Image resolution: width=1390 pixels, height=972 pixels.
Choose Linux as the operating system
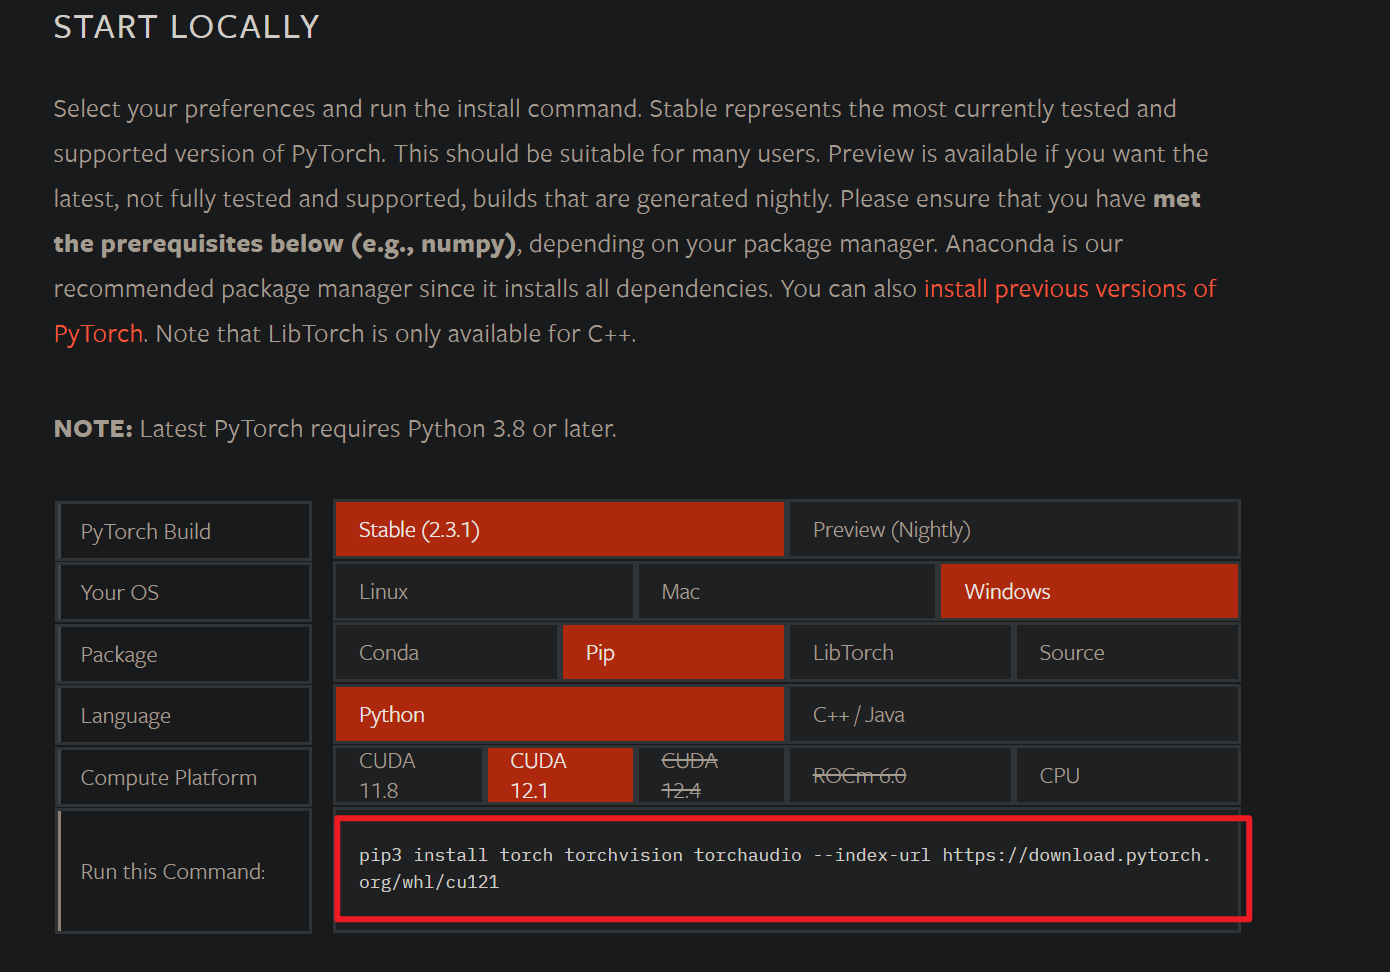tap(483, 591)
